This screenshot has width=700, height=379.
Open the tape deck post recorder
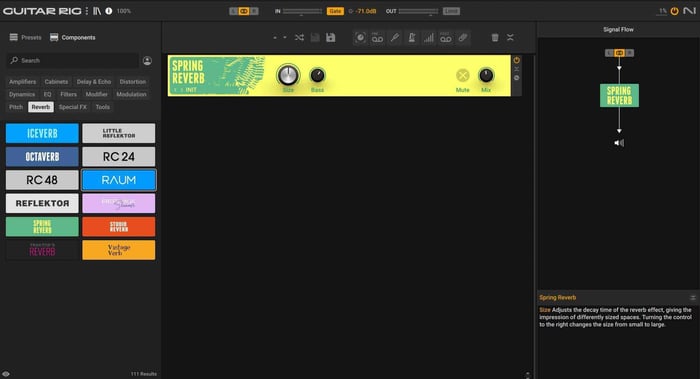(x=446, y=37)
